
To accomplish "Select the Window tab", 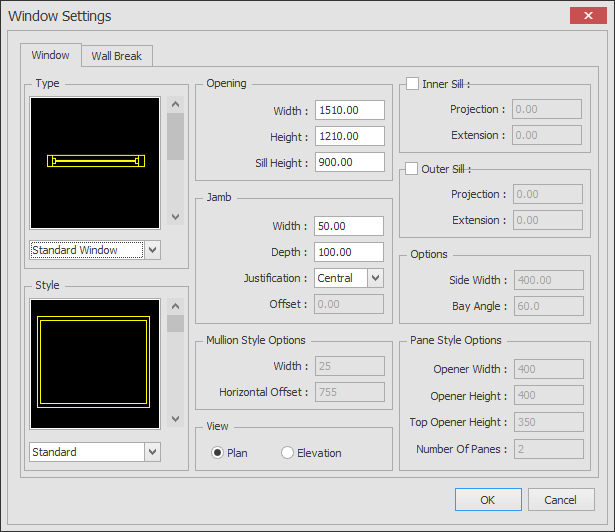I will pos(51,55).
